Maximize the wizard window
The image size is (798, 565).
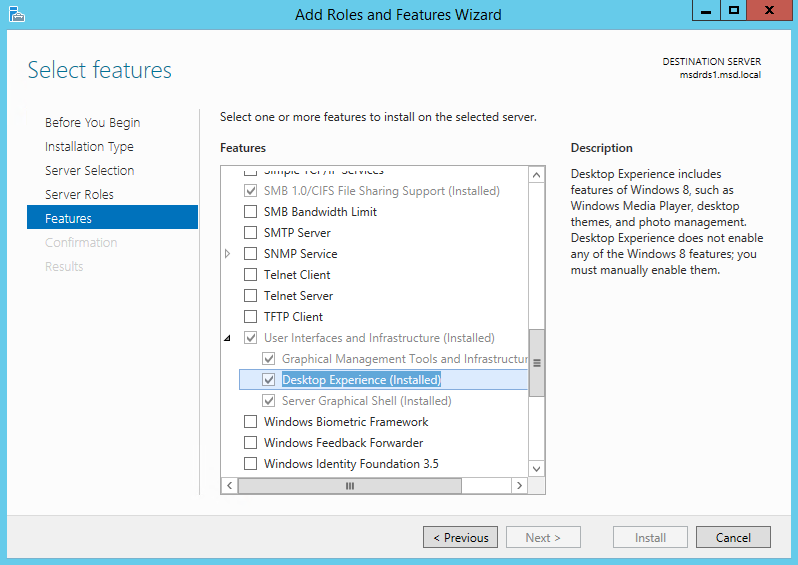pyautogui.click(x=734, y=10)
